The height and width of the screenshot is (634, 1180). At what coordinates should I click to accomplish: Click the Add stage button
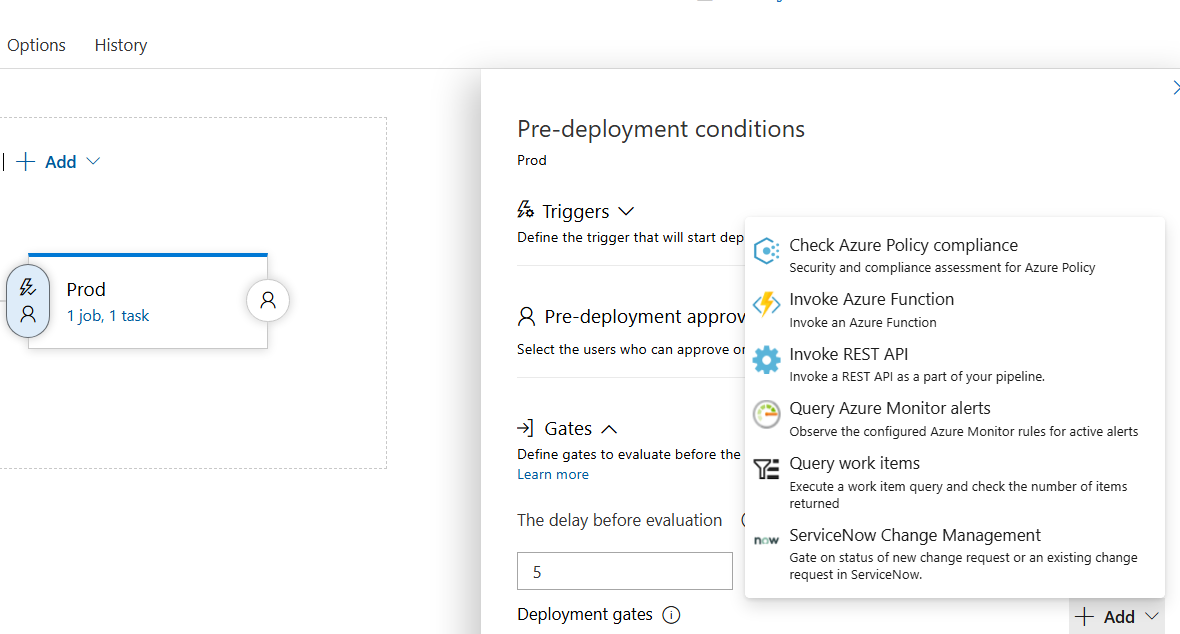point(47,162)
